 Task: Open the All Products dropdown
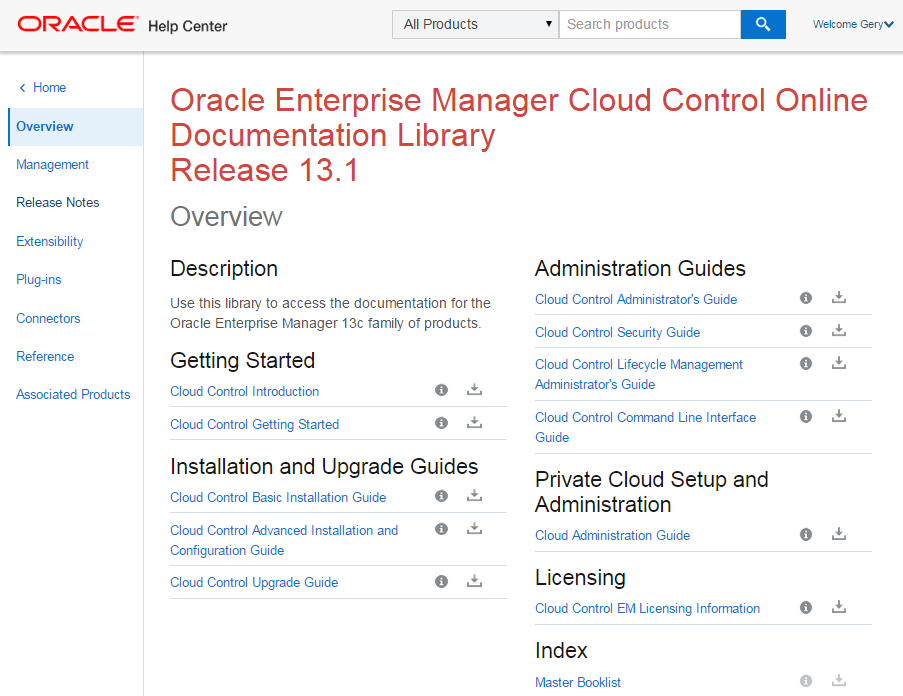coord(475,24)
